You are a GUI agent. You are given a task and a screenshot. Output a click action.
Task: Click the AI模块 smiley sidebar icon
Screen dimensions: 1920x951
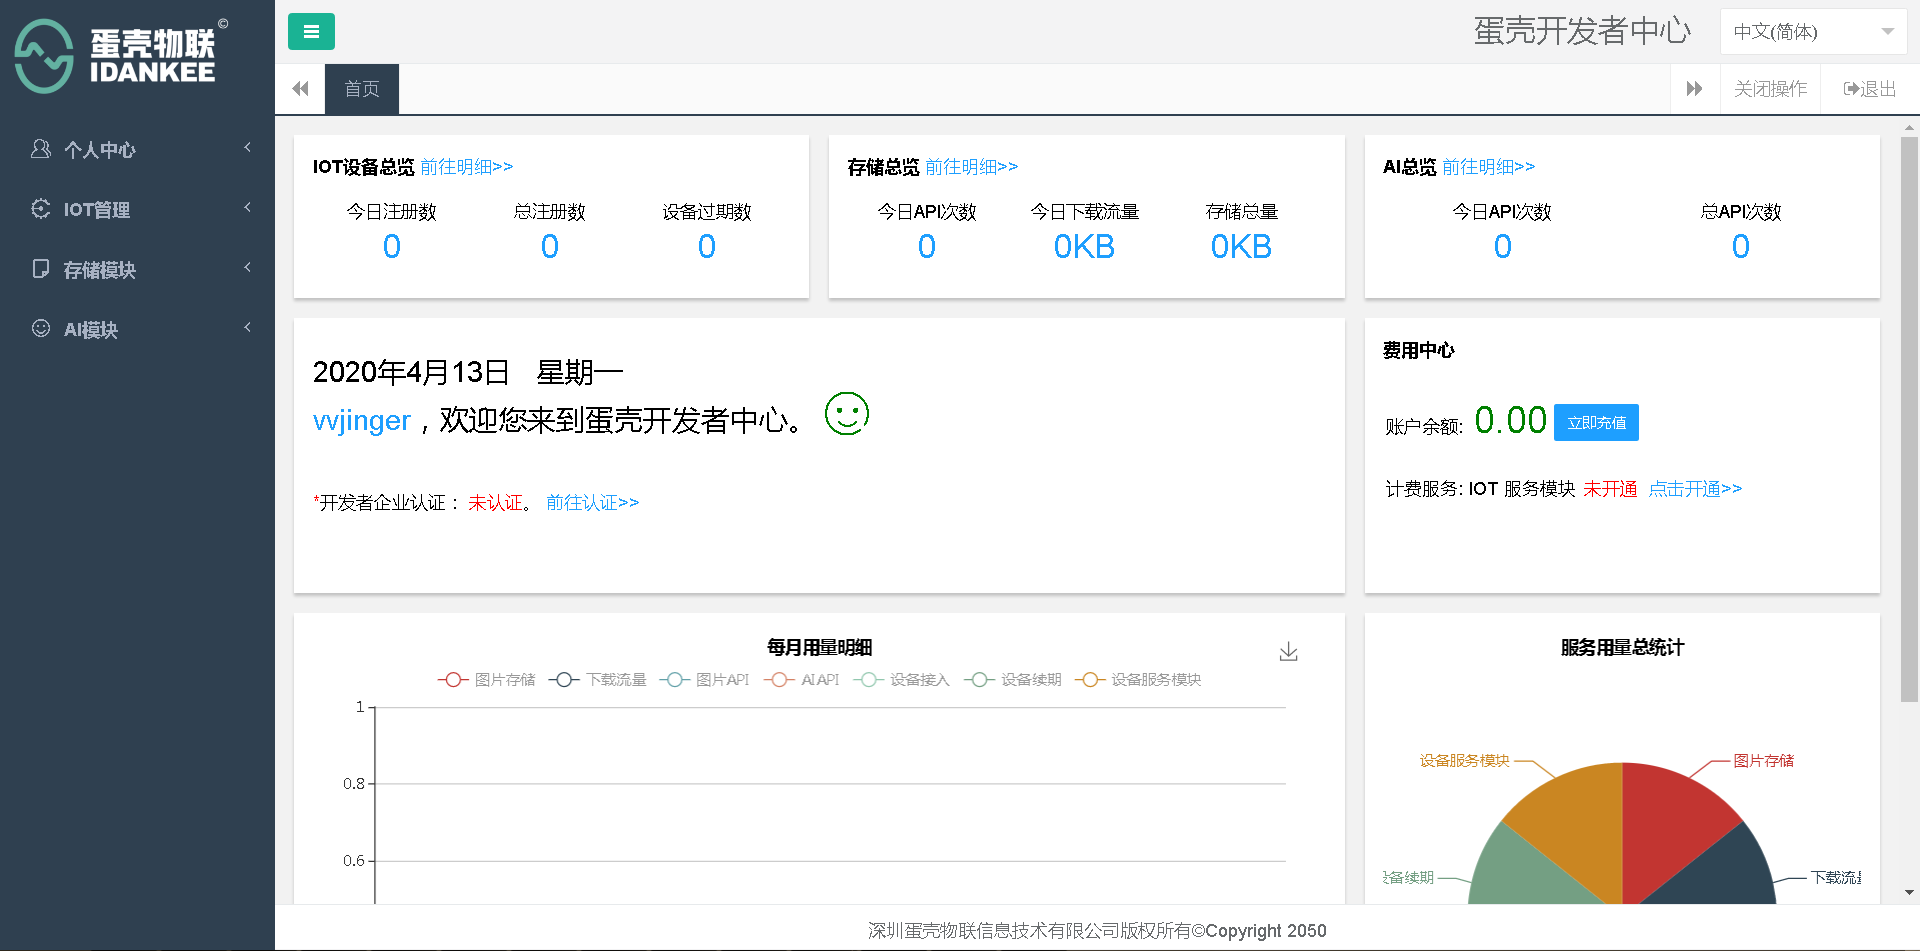click(x=41, y=328)
